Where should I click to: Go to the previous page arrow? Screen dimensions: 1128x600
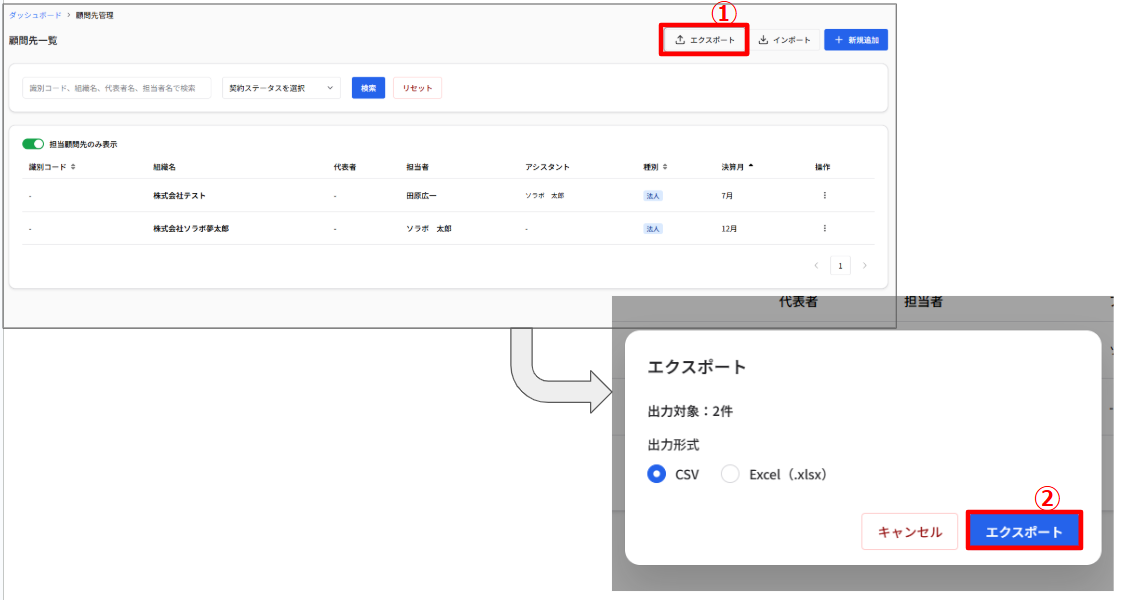tap(817, 265)
